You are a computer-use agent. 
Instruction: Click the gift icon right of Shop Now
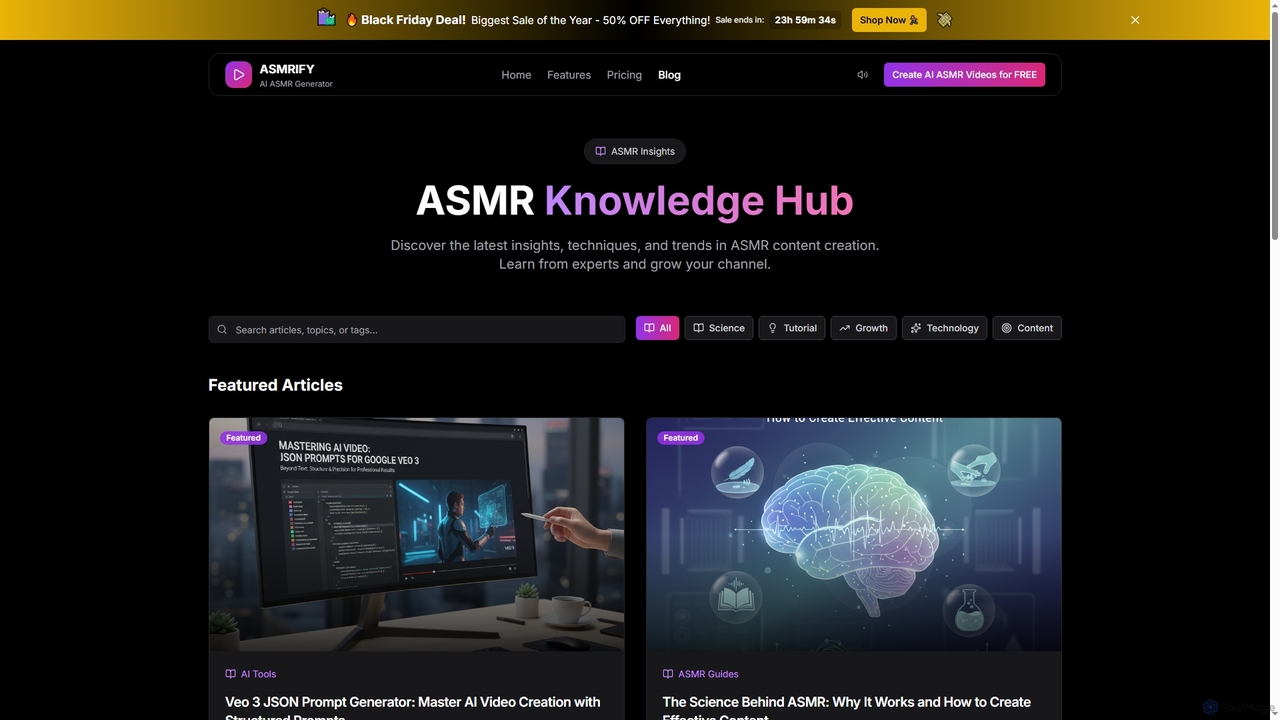[x=944, y=19]
